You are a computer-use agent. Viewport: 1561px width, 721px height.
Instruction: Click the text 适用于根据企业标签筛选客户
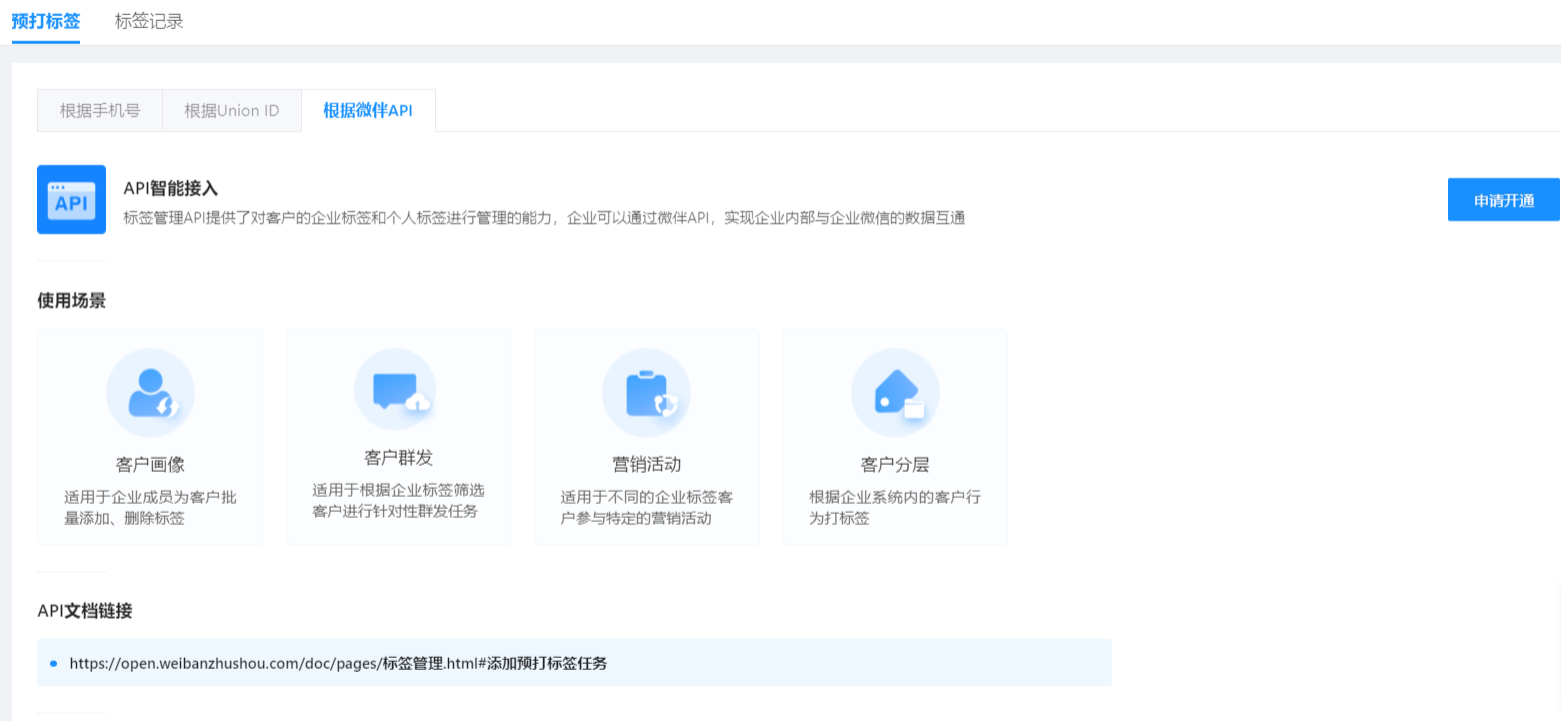398,501
